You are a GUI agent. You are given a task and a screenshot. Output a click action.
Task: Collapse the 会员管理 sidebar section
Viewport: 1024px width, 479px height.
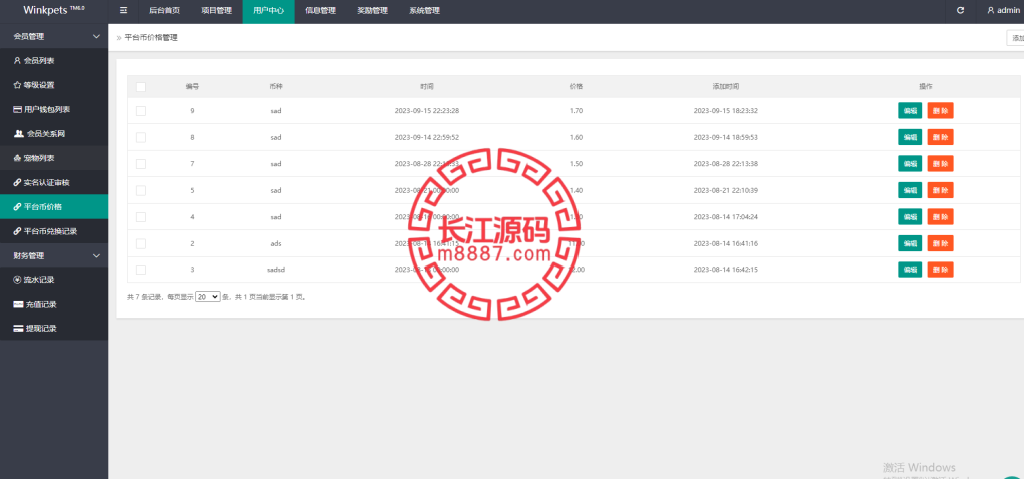click(54, 36)
